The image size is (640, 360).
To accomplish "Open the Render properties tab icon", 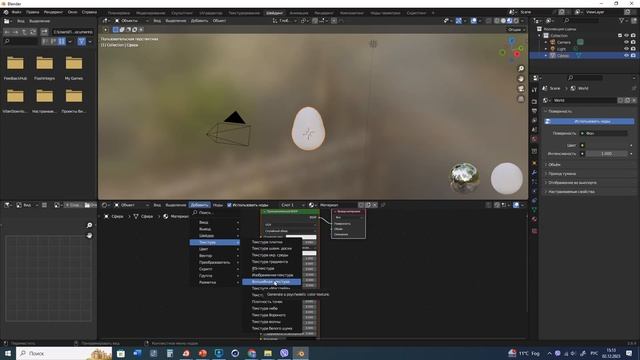I will coord(534,101).
